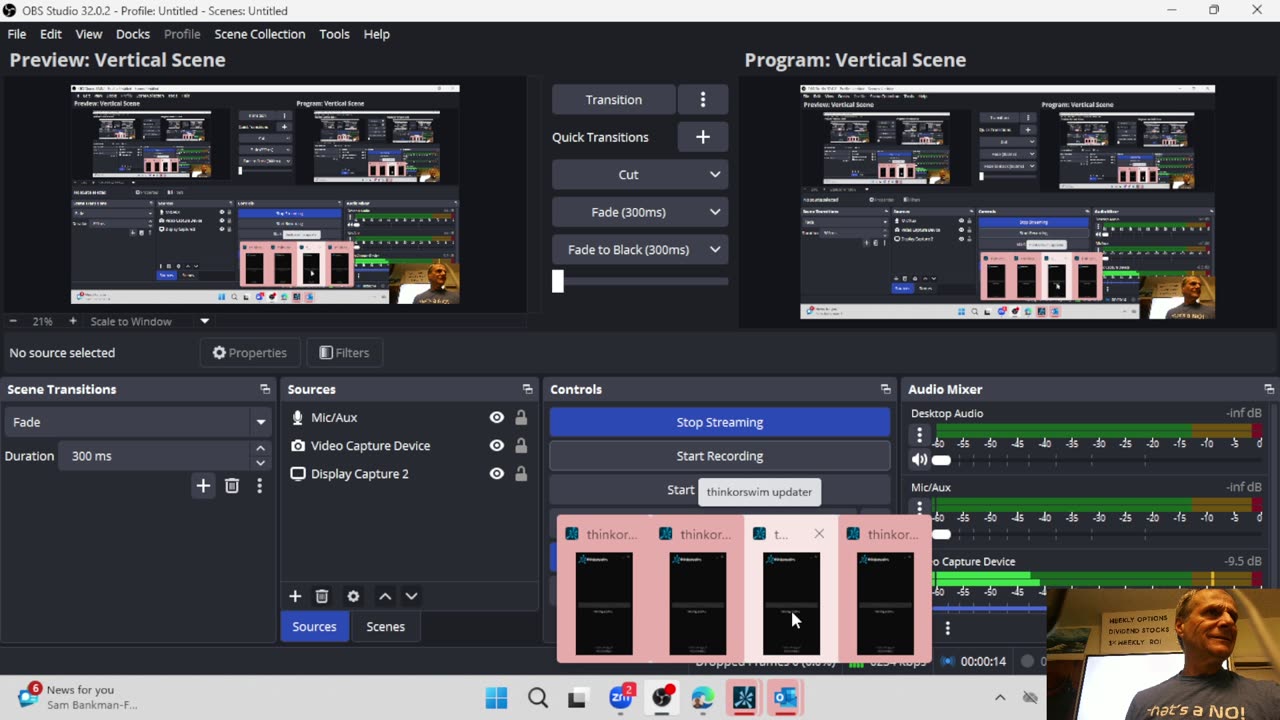
Task: Click the thinkorswim taskbar icon
Action: click(744, 698)
